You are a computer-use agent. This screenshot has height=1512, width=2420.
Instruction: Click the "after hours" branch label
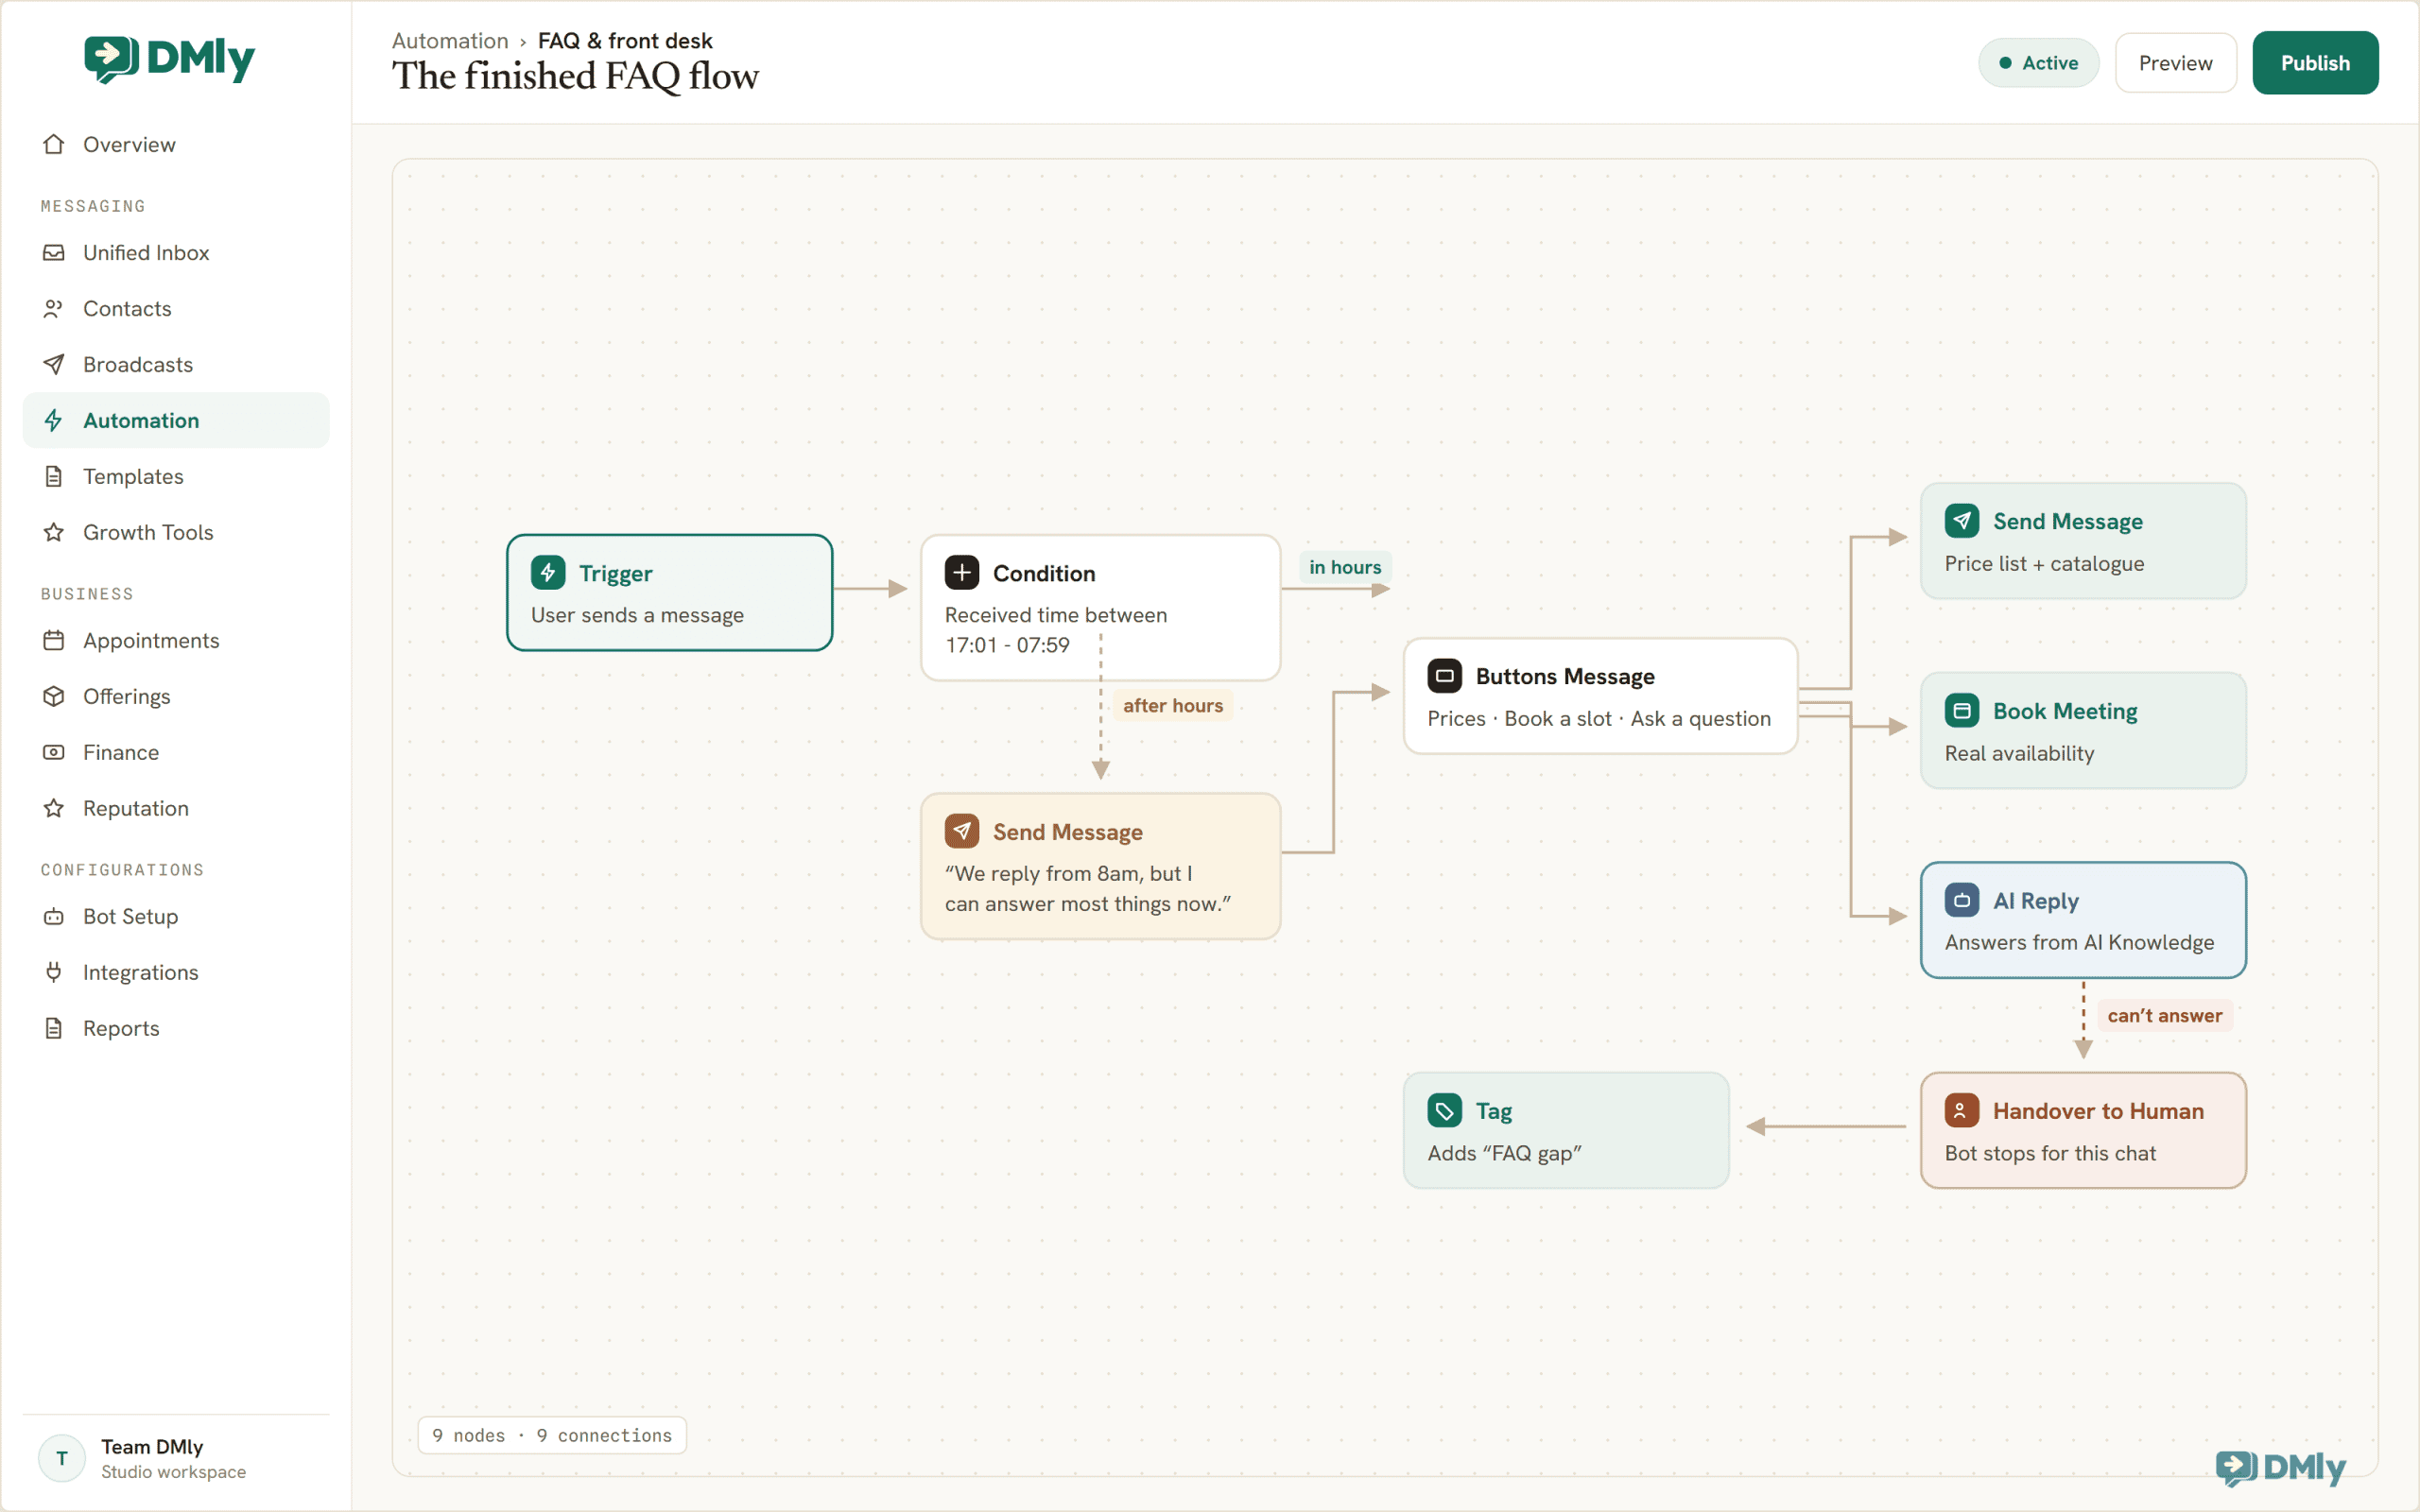(1173, 705)
